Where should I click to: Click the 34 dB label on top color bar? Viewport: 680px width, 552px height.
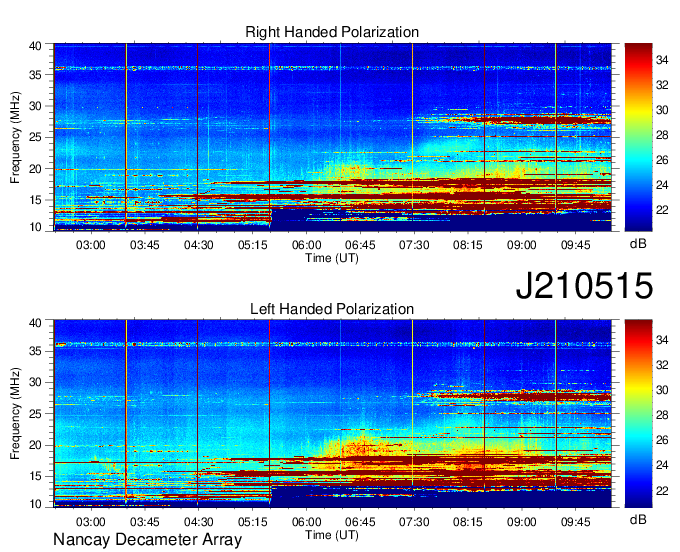click(x=662, y=60)
